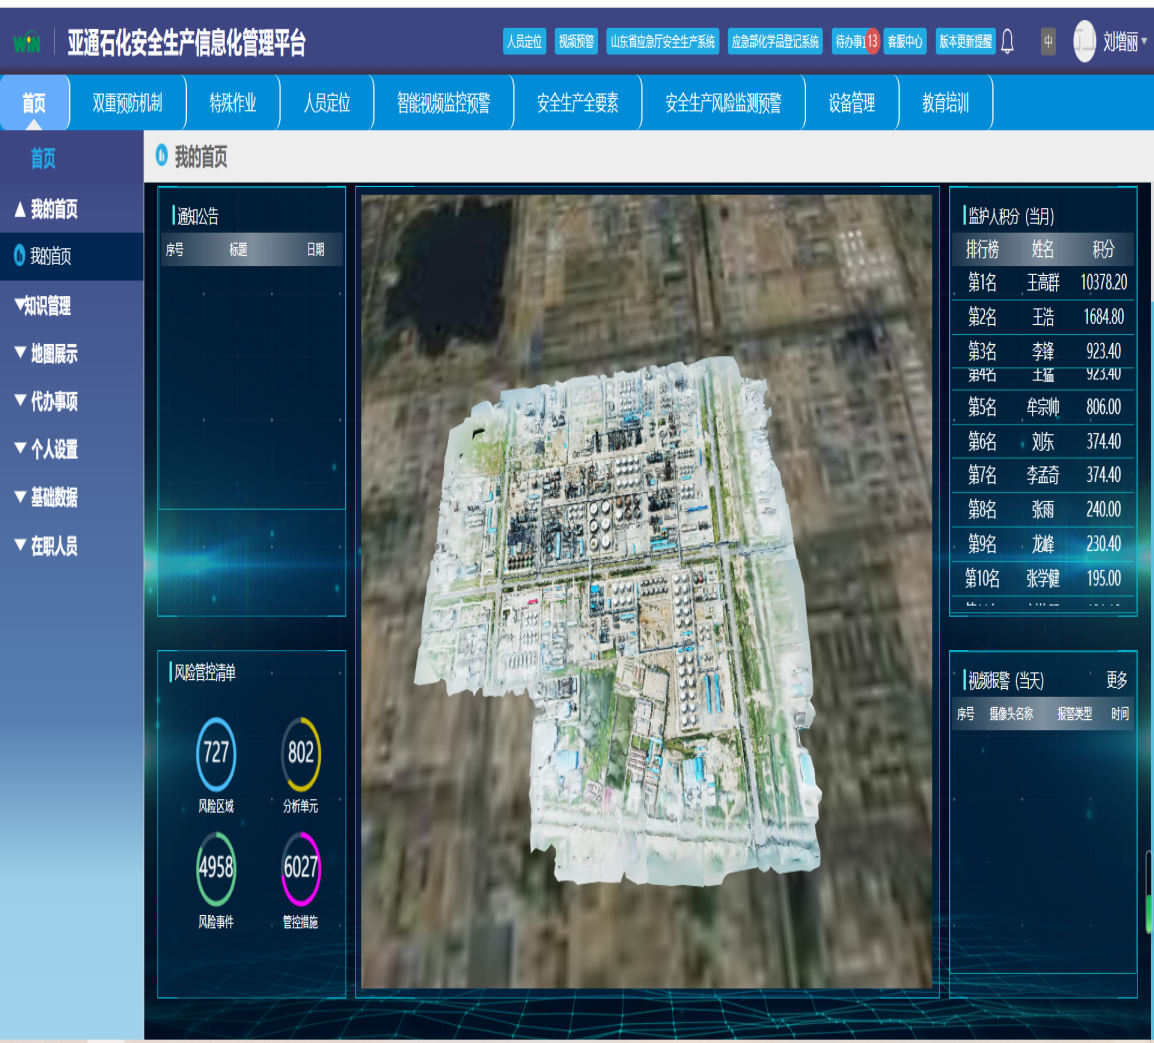Screen dimensions: 1154x1043
Task: Click 更多 in the 视频报警 panel
Action: 1116,681
